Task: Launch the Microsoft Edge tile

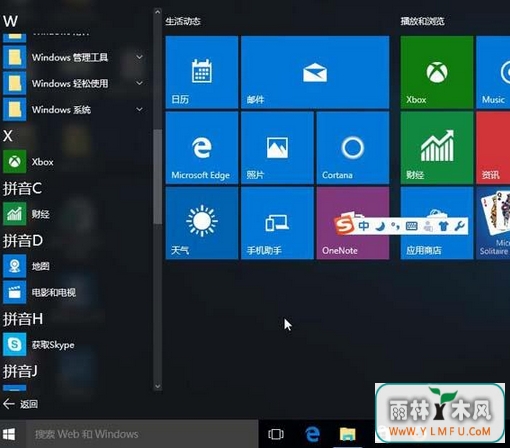Action: point(202,148)
